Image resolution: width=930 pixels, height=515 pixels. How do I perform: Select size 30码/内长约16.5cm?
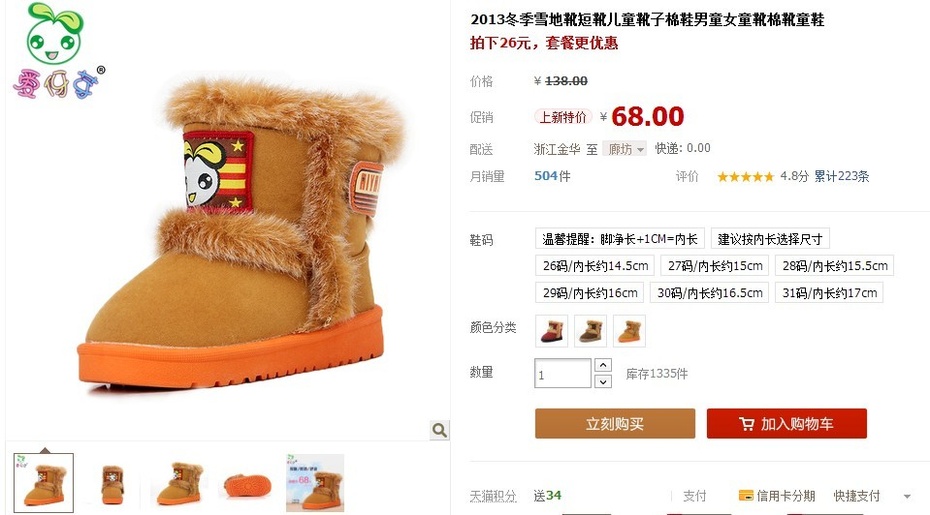[x=709, y=293]
